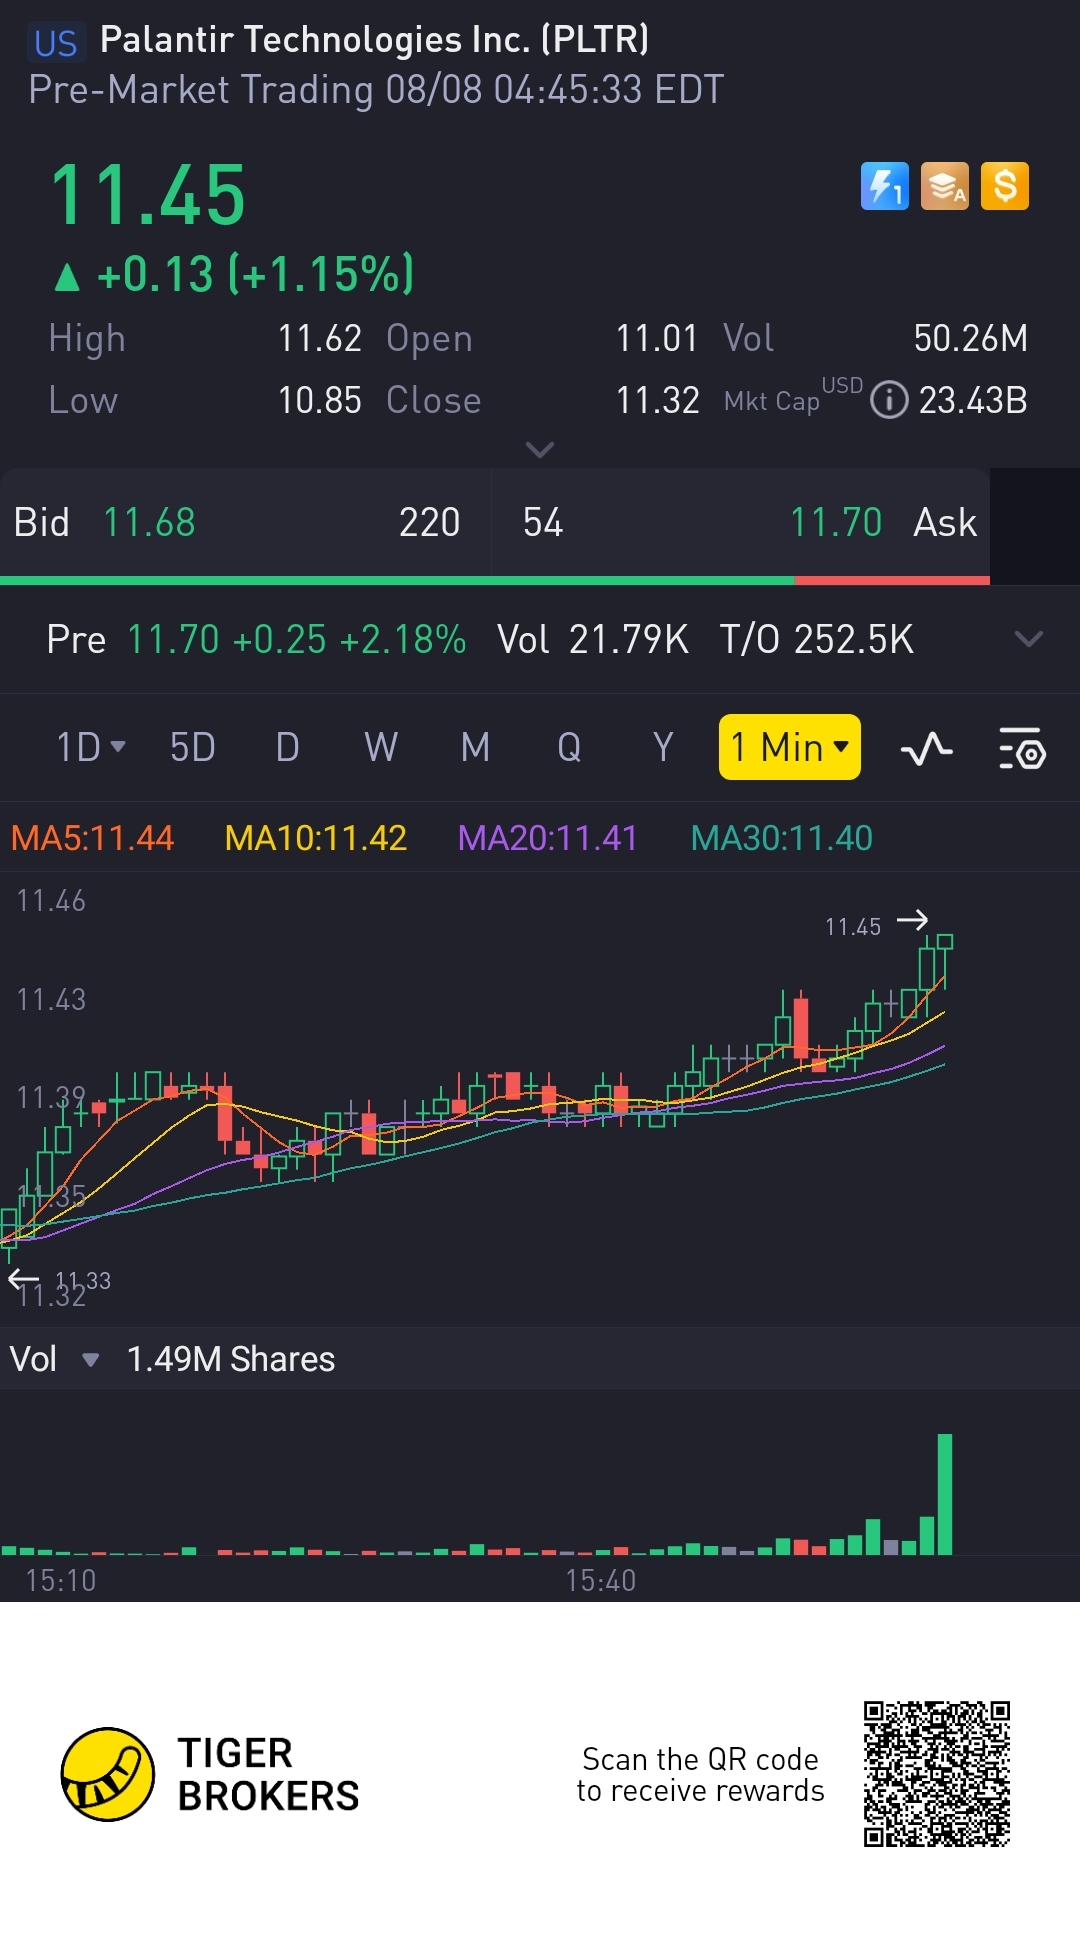Viewport: 1080px width, 1947px height.
Task: Expand quote details chevron below Close
Action: 540,450
